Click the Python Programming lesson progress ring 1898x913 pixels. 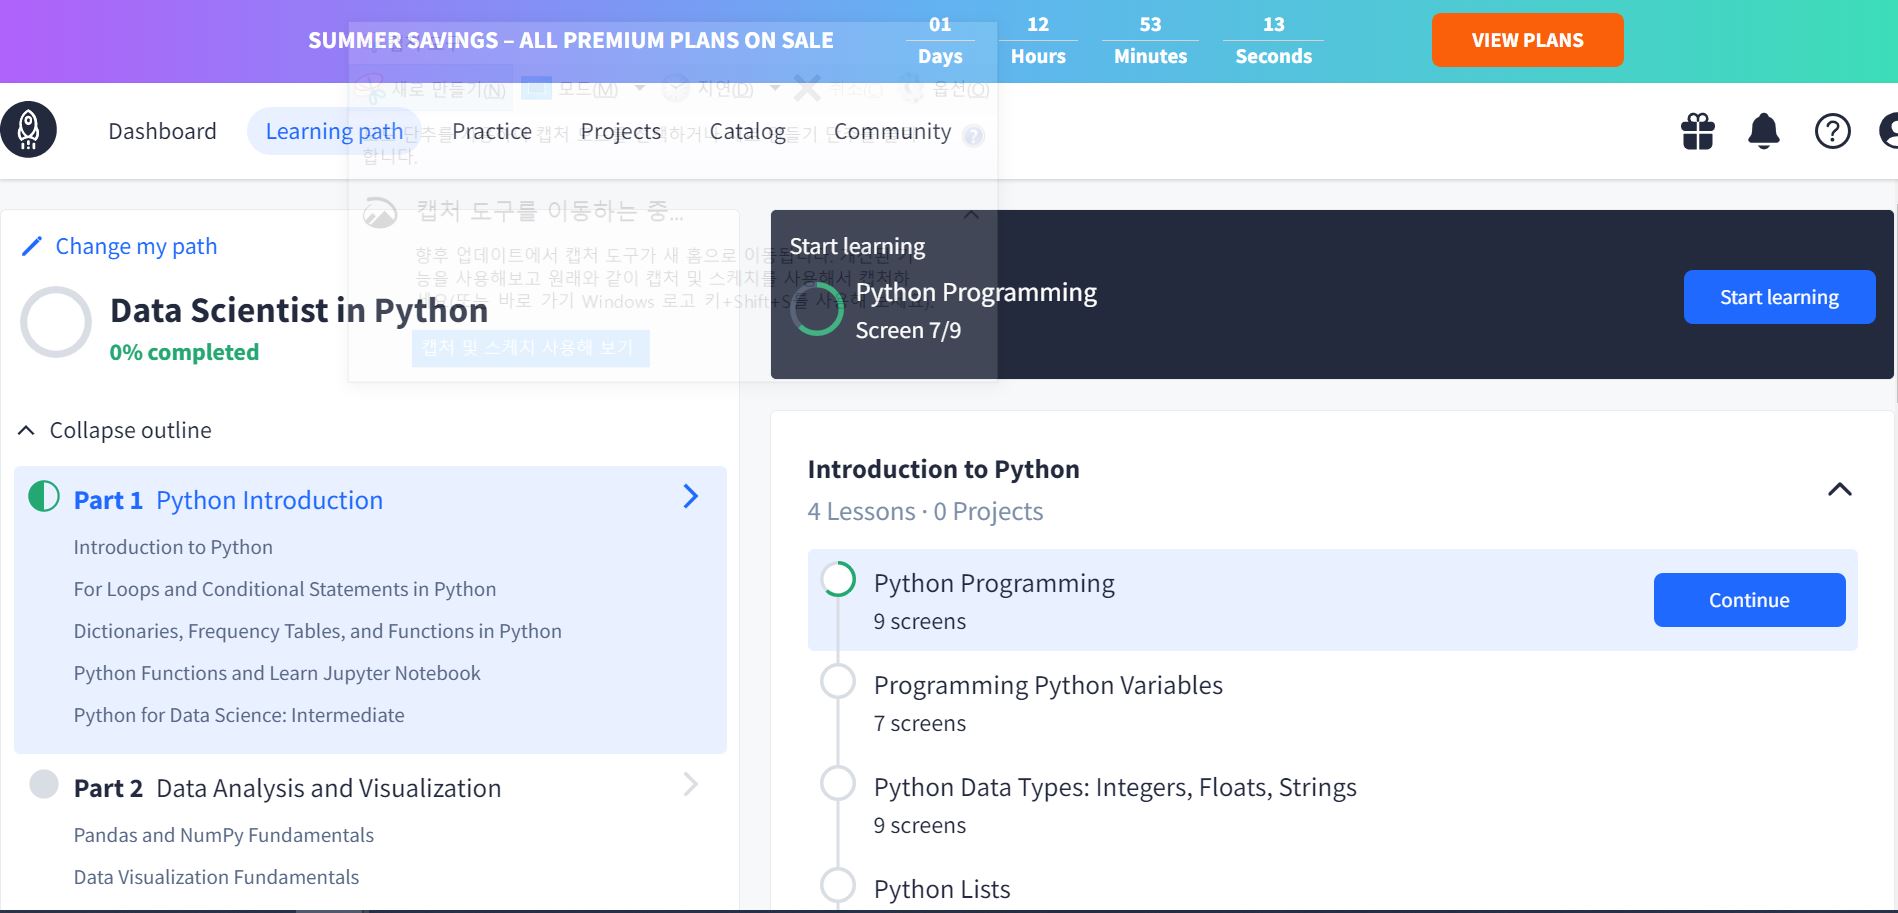[838, 579]
